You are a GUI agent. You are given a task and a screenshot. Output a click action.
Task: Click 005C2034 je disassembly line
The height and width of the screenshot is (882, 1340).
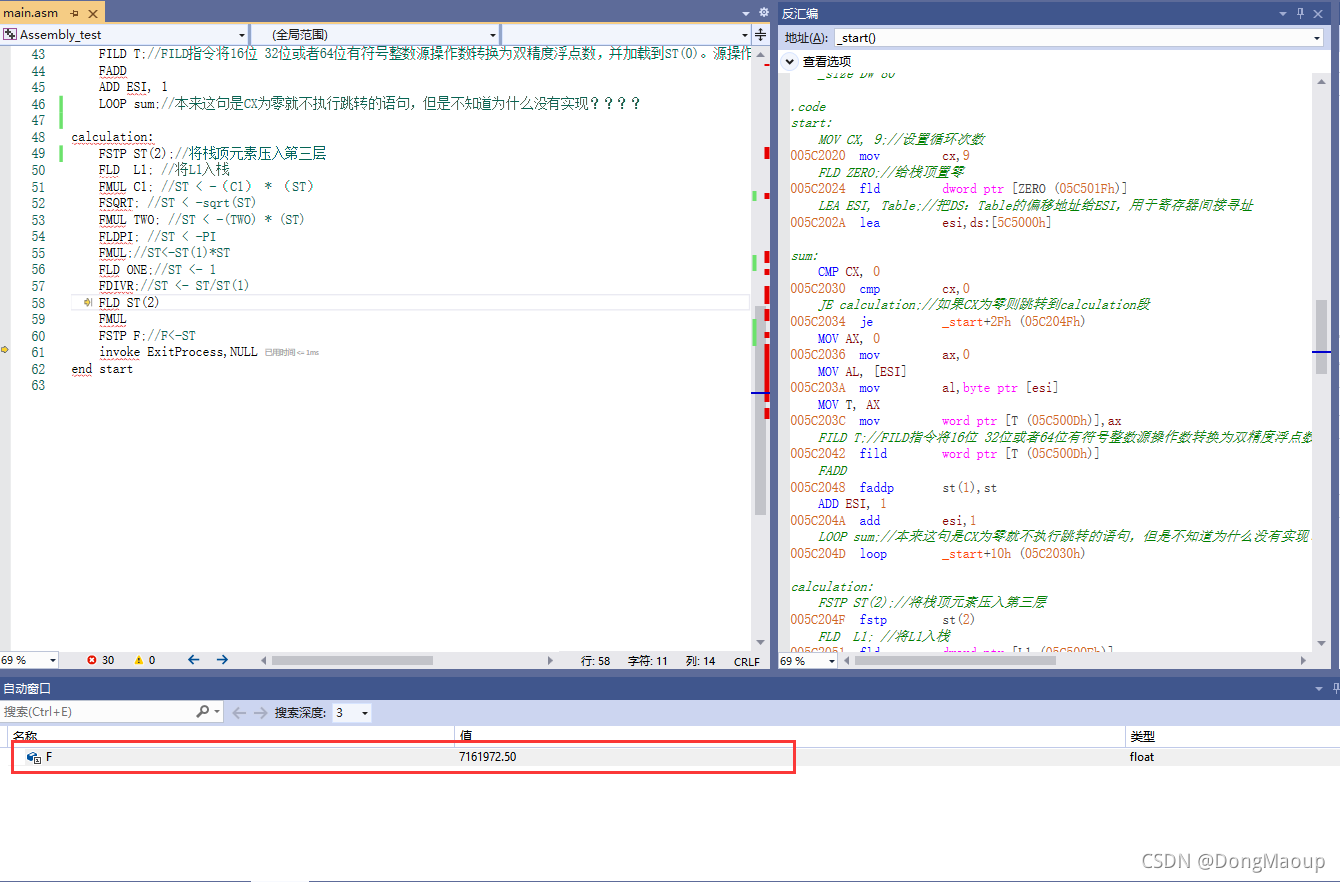938,321
